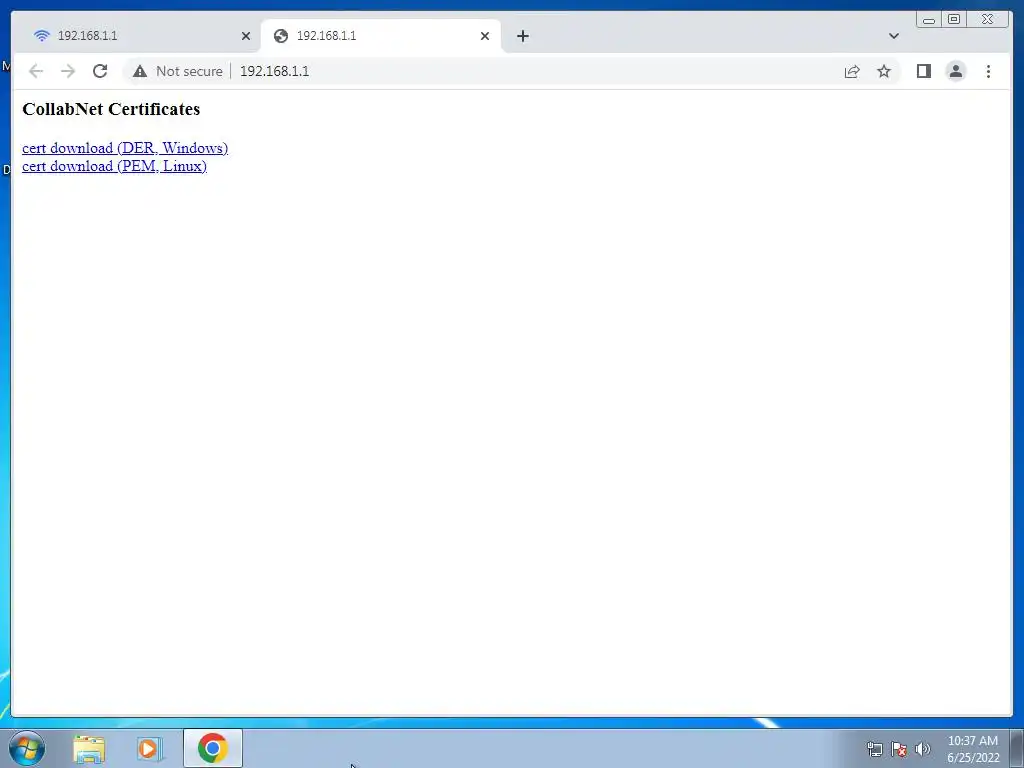Toggle the Chrome side panel
Viewport: 1024px width, 768px height.
[923, 71]
